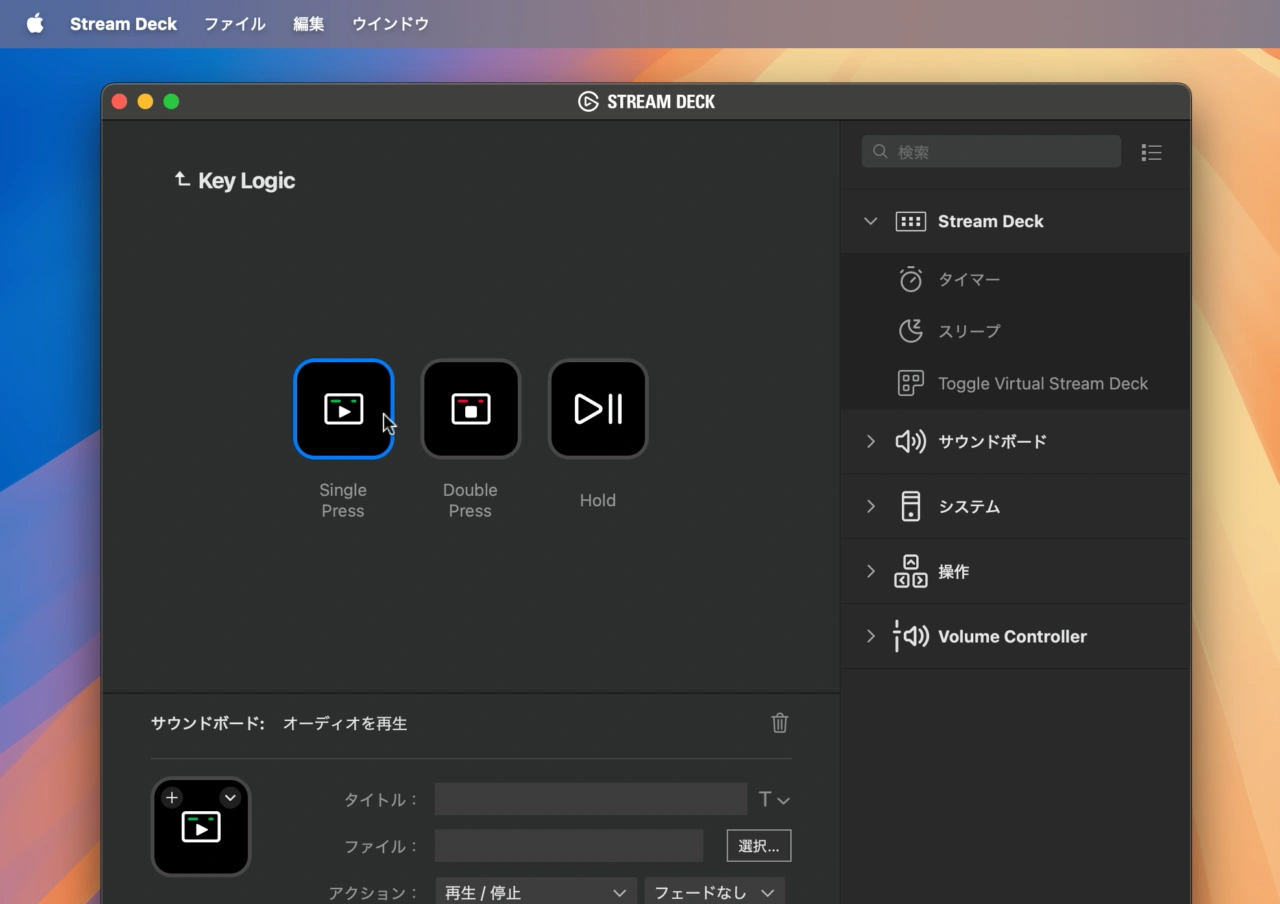The height and width of the screenshot is (904, 1280).
Task: Select the タイマー action icon
Action: click(x=911, y=279)
